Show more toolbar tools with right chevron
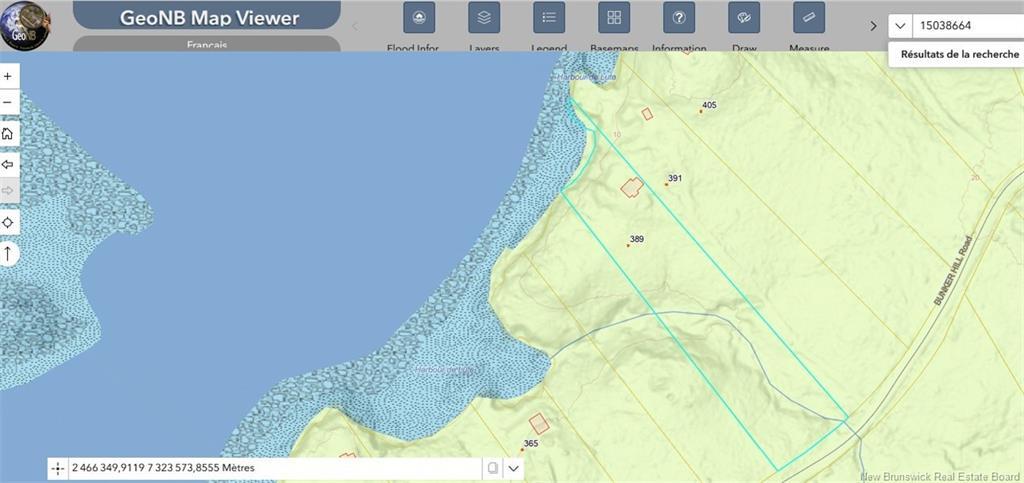This screenshot has height=483, width=1024. coord(873,26)
